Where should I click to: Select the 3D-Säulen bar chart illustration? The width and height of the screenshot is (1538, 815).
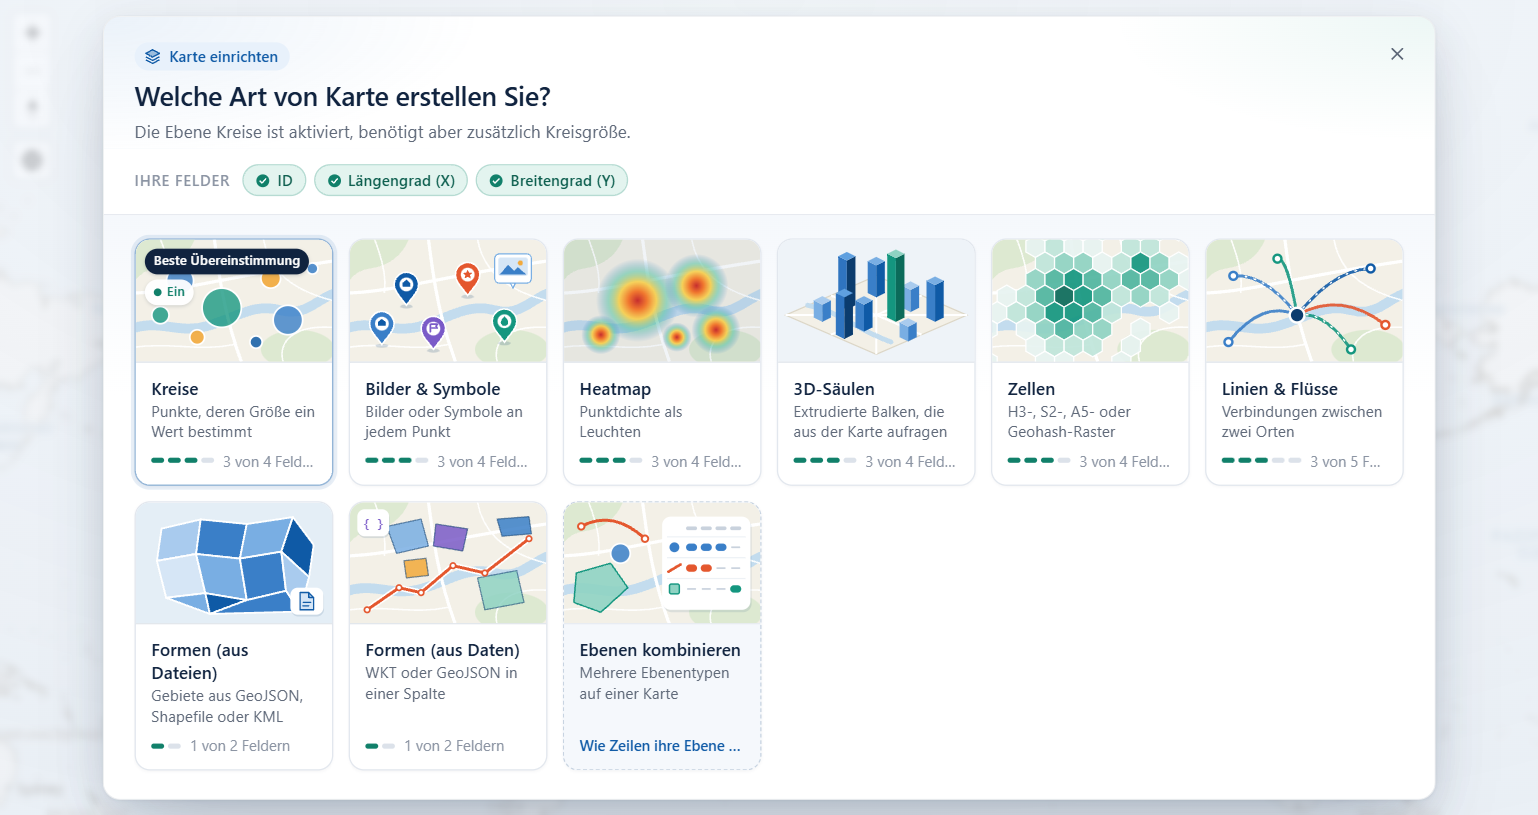click(876, 301)
